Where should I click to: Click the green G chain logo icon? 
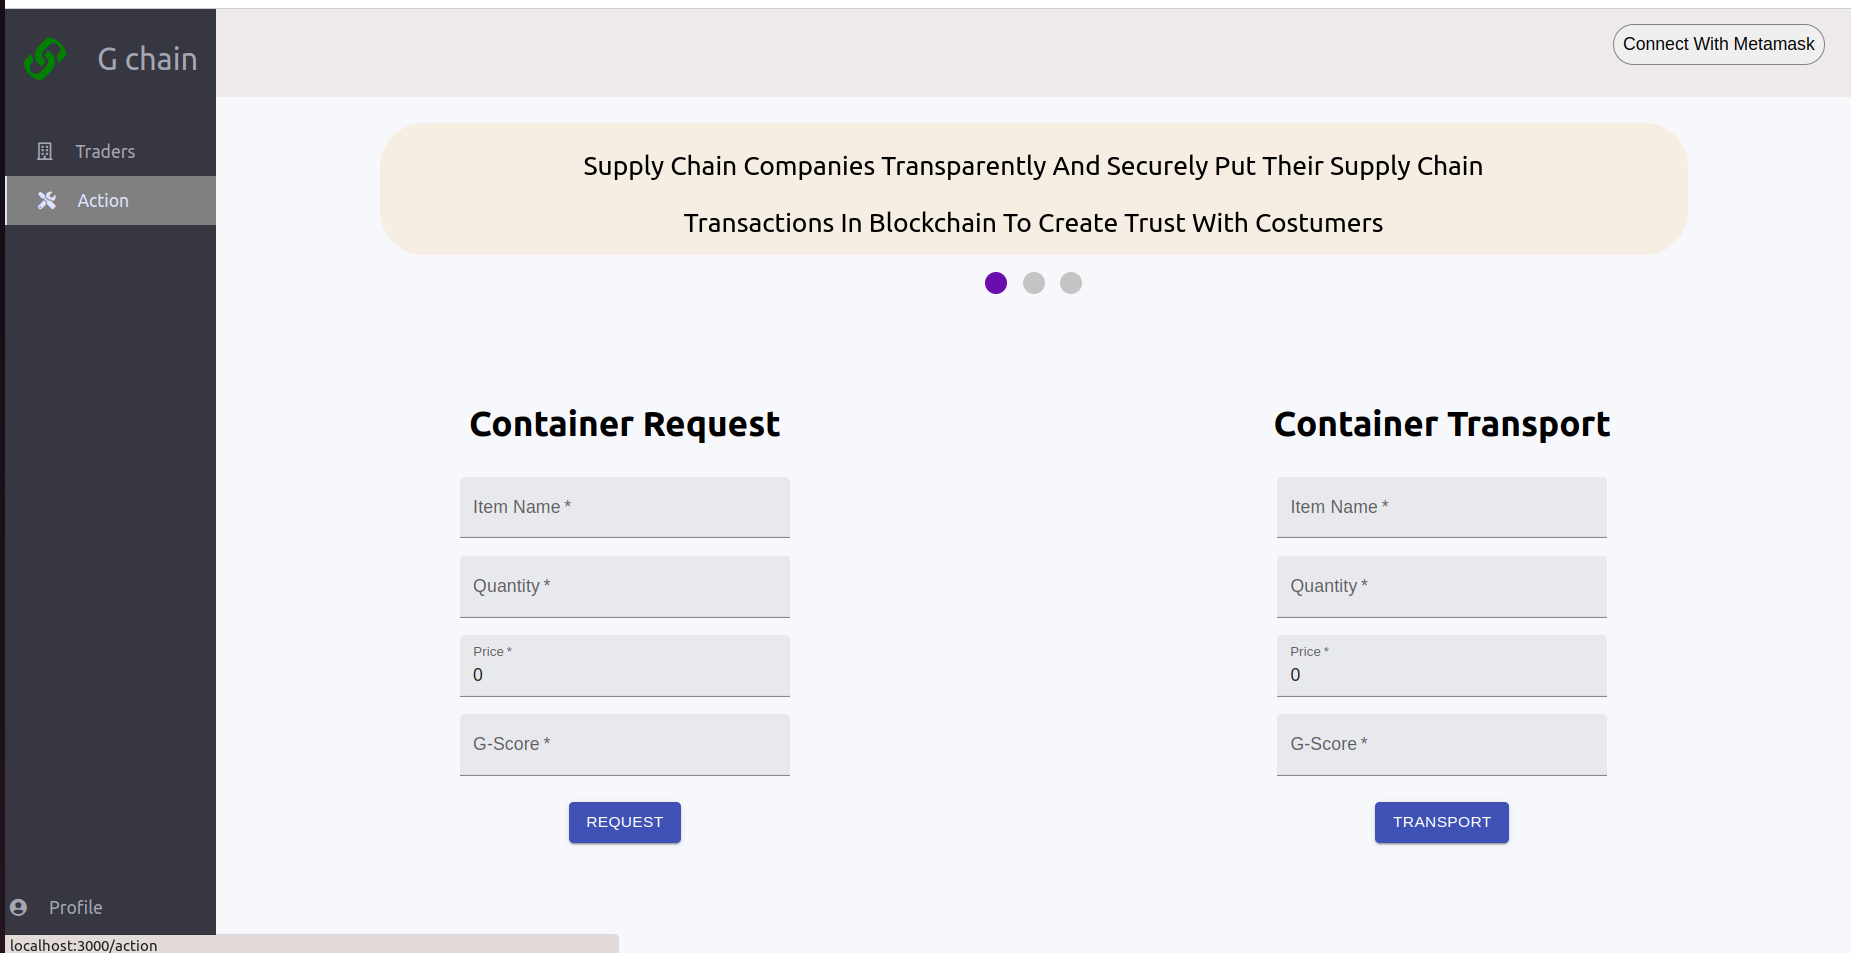tap(45, 59)
